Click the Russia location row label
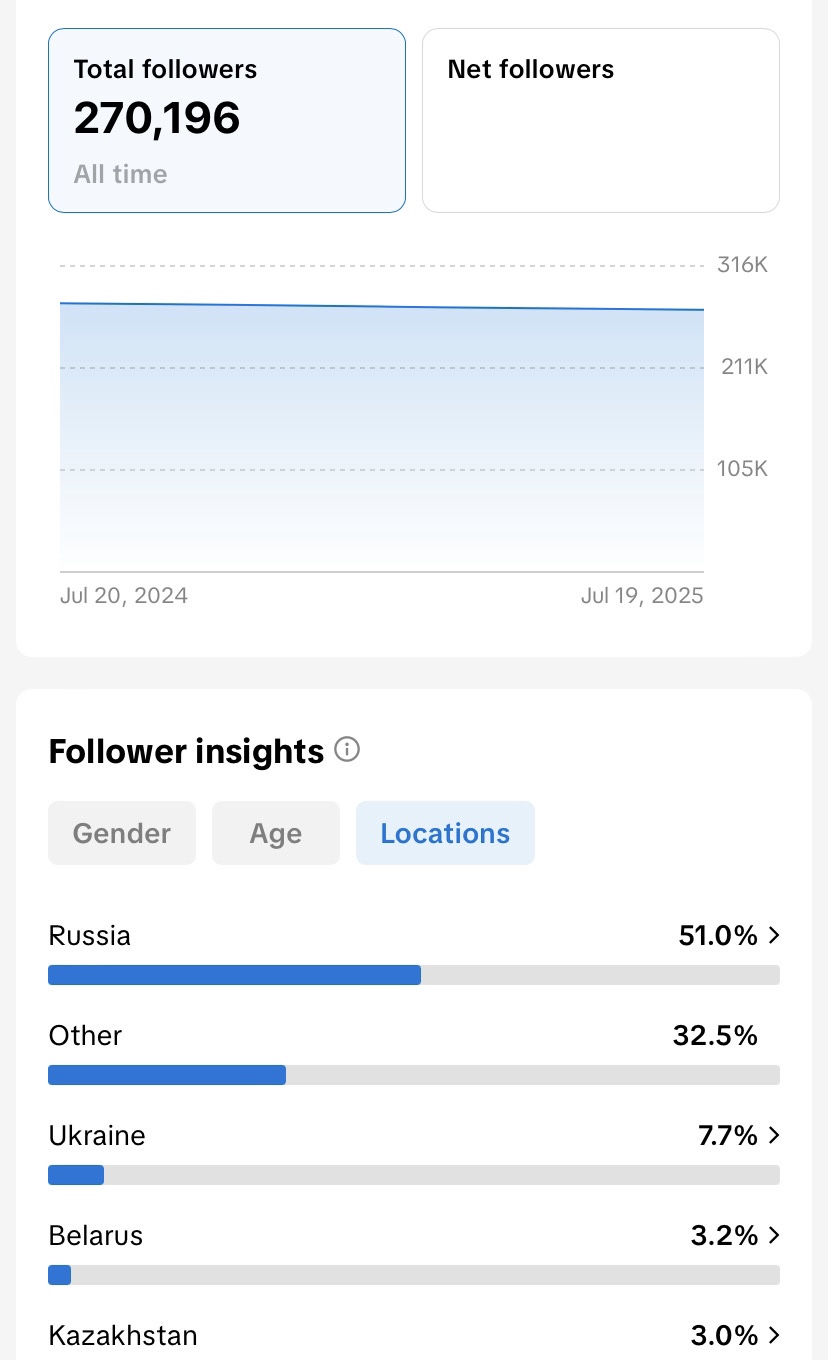 click(90, 936)
